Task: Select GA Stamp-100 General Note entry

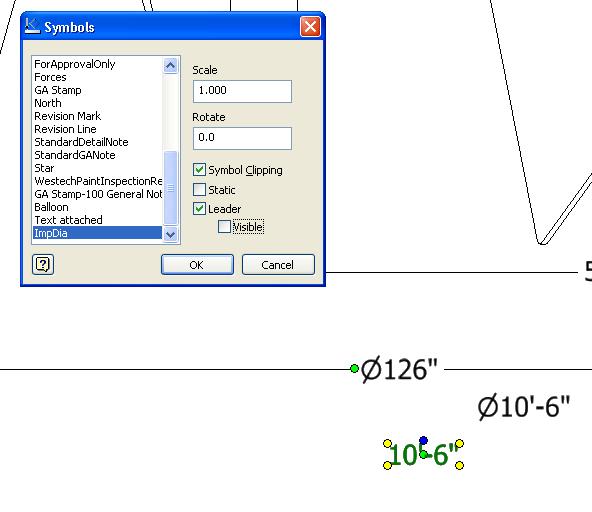Action: tap(97, 194)
